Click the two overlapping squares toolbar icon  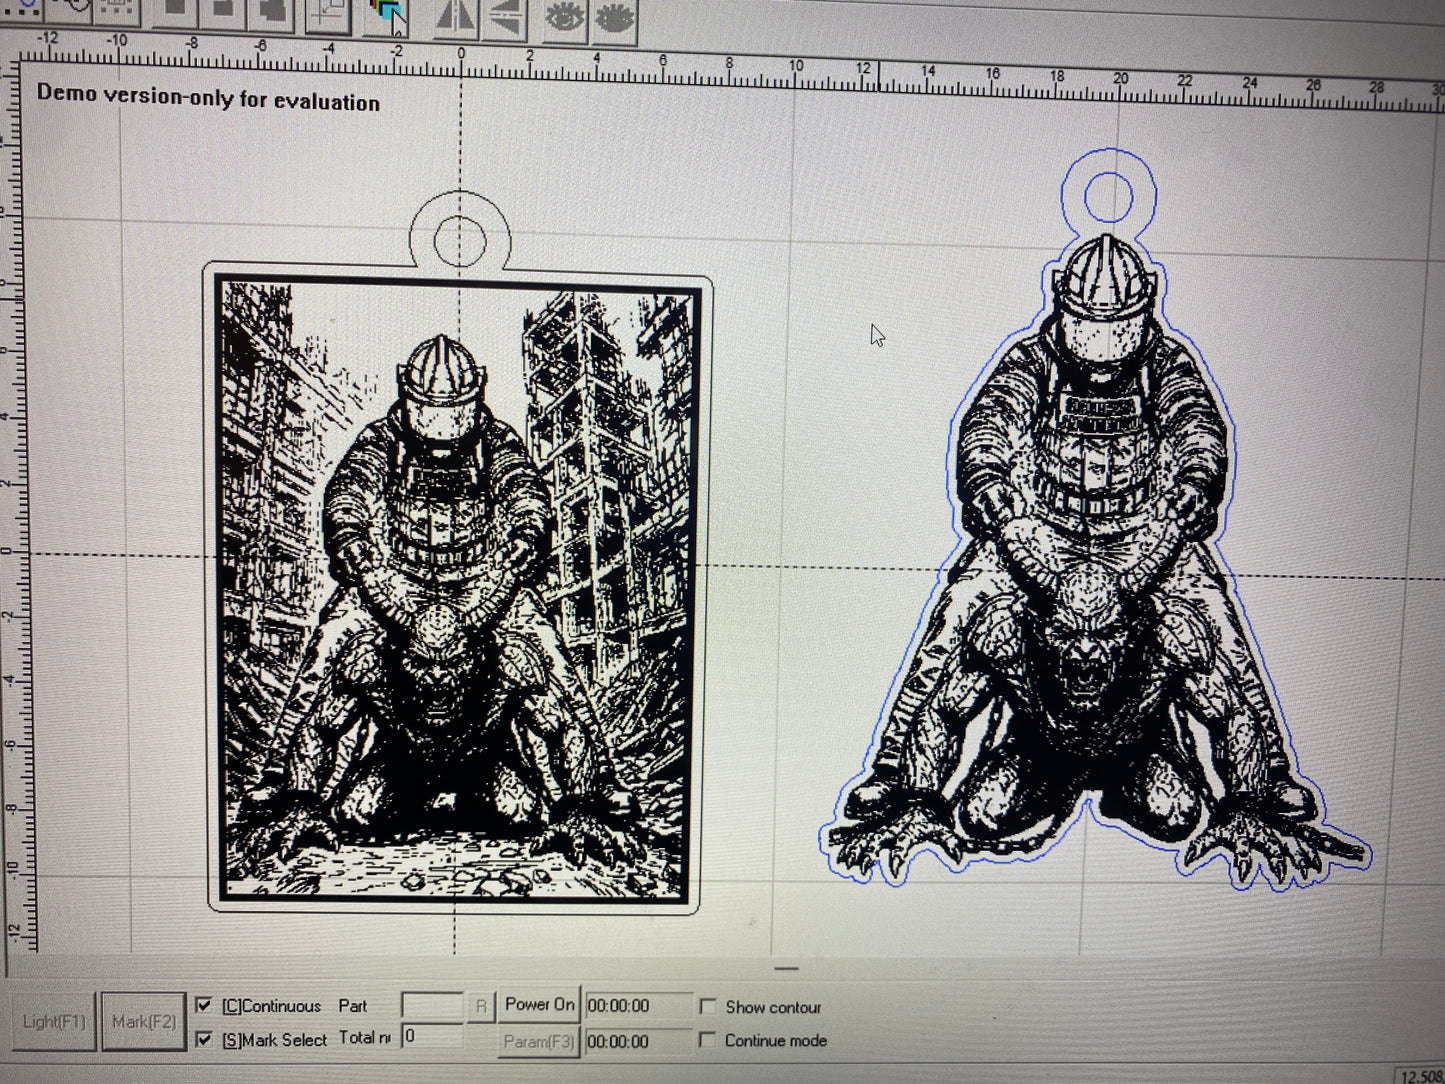click(270, 15)
